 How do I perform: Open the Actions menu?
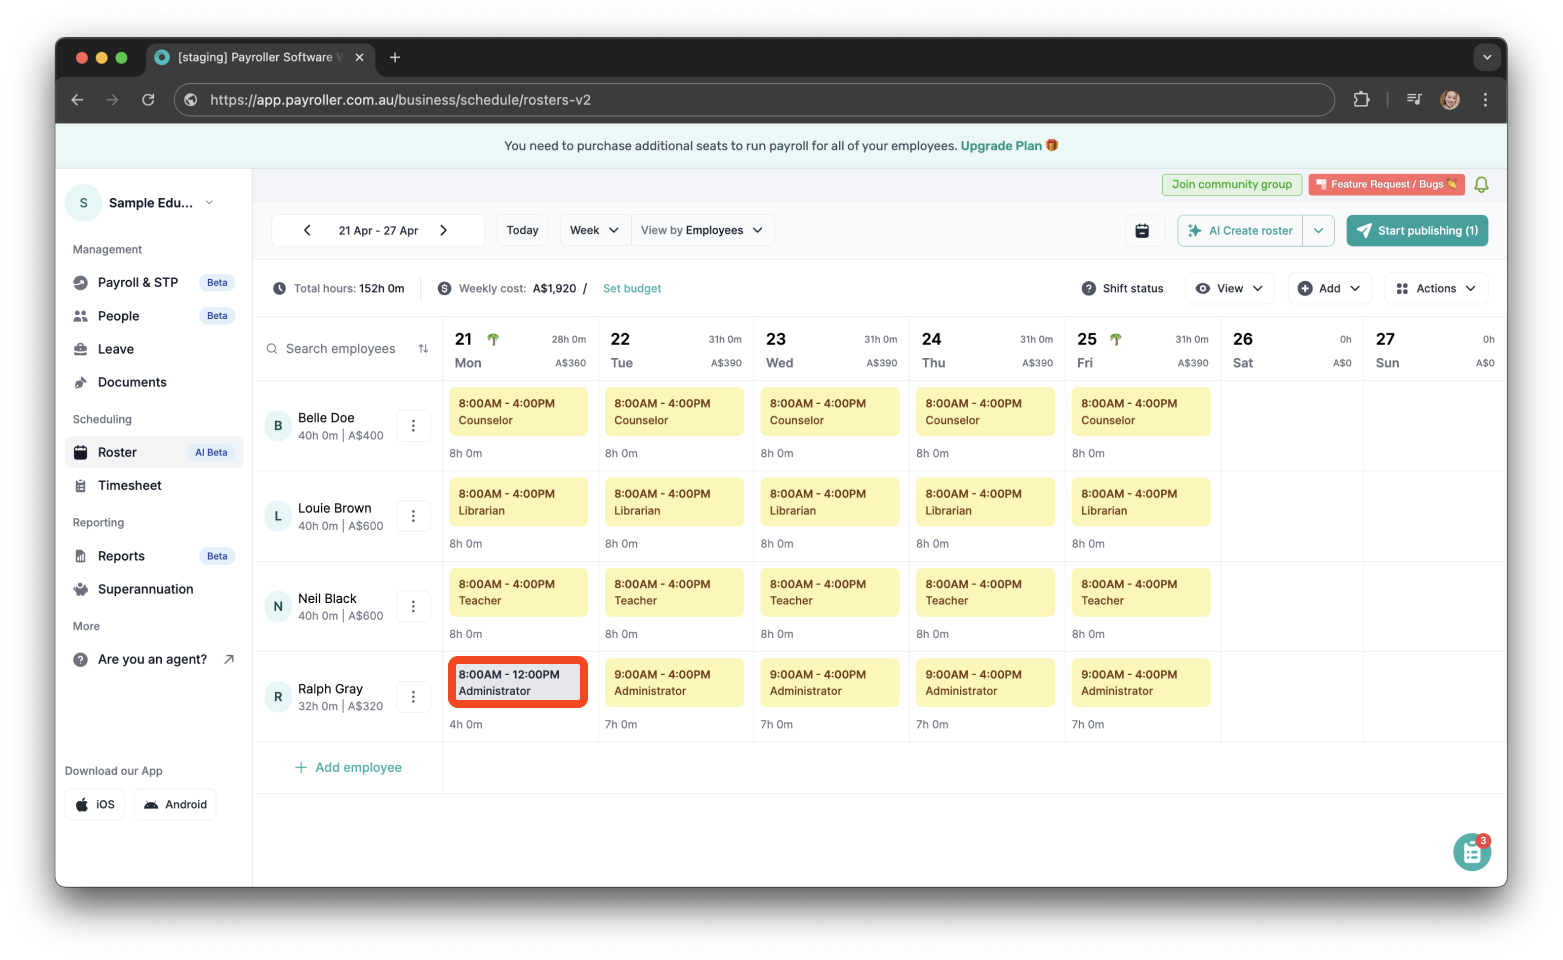pos(1436,288)
